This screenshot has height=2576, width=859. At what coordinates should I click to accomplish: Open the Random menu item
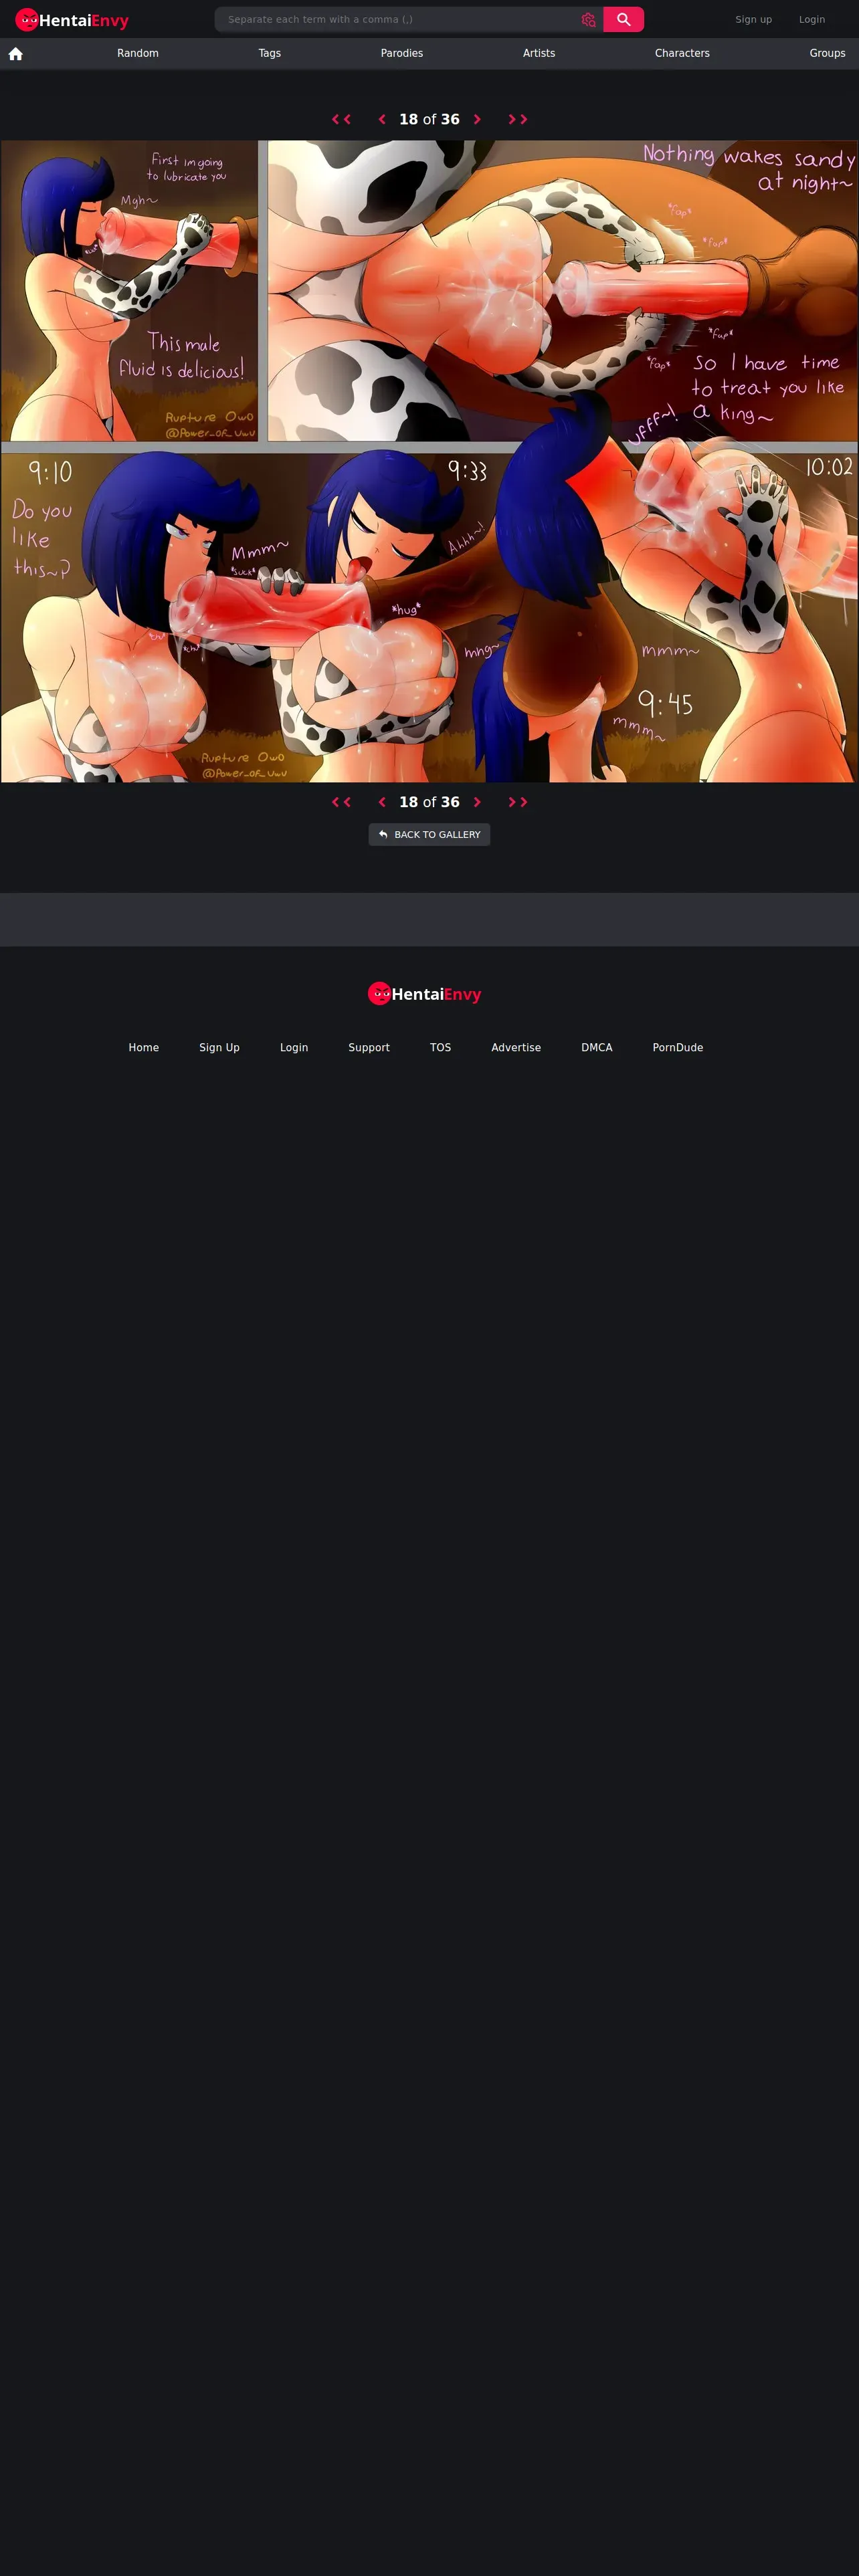click(x=138, y=54)
